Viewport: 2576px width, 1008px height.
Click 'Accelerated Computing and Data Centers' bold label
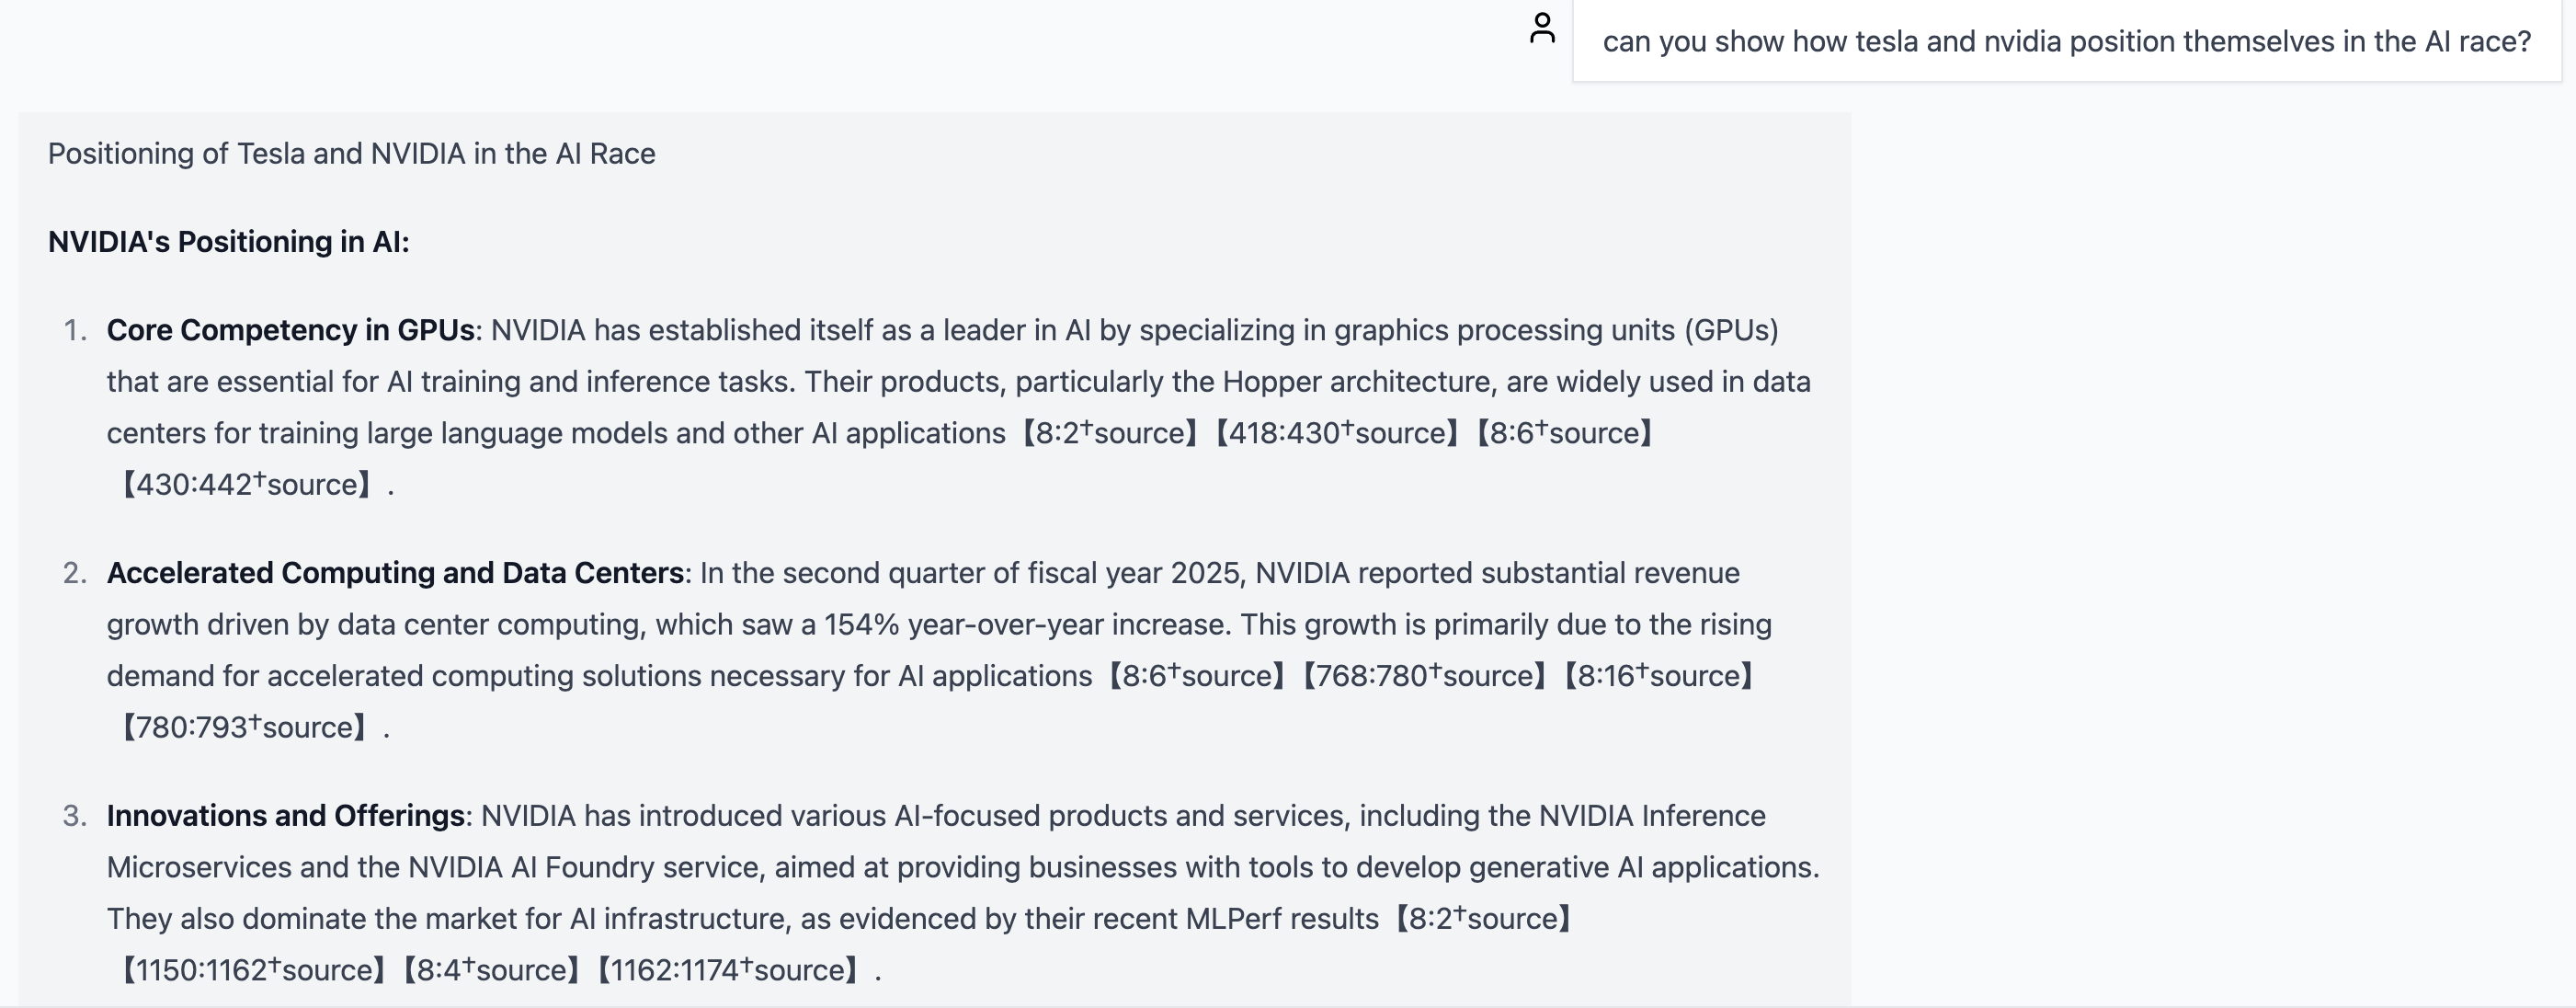395,573
